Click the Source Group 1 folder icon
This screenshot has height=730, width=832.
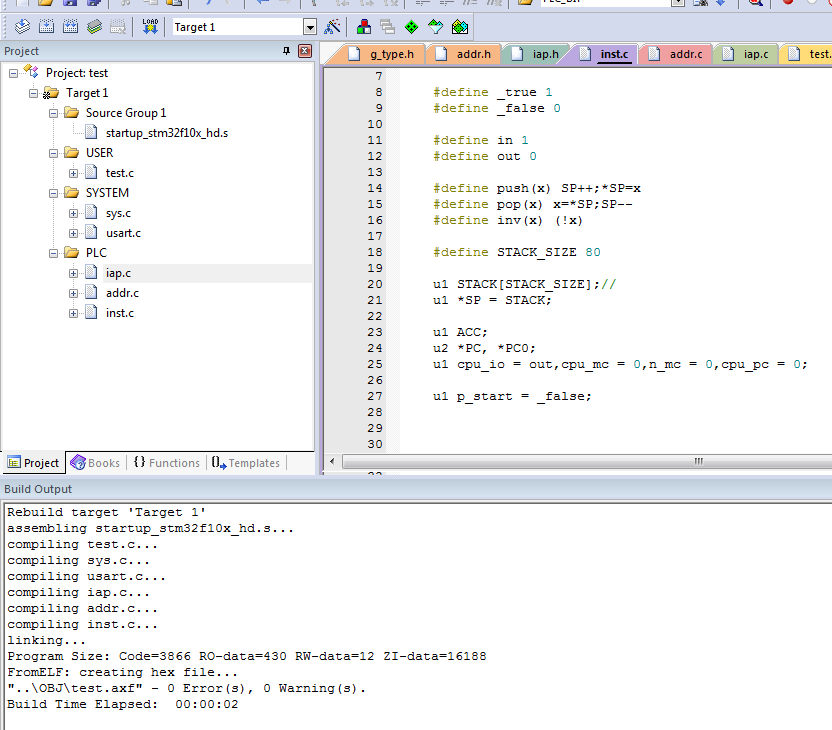point(72,112)
